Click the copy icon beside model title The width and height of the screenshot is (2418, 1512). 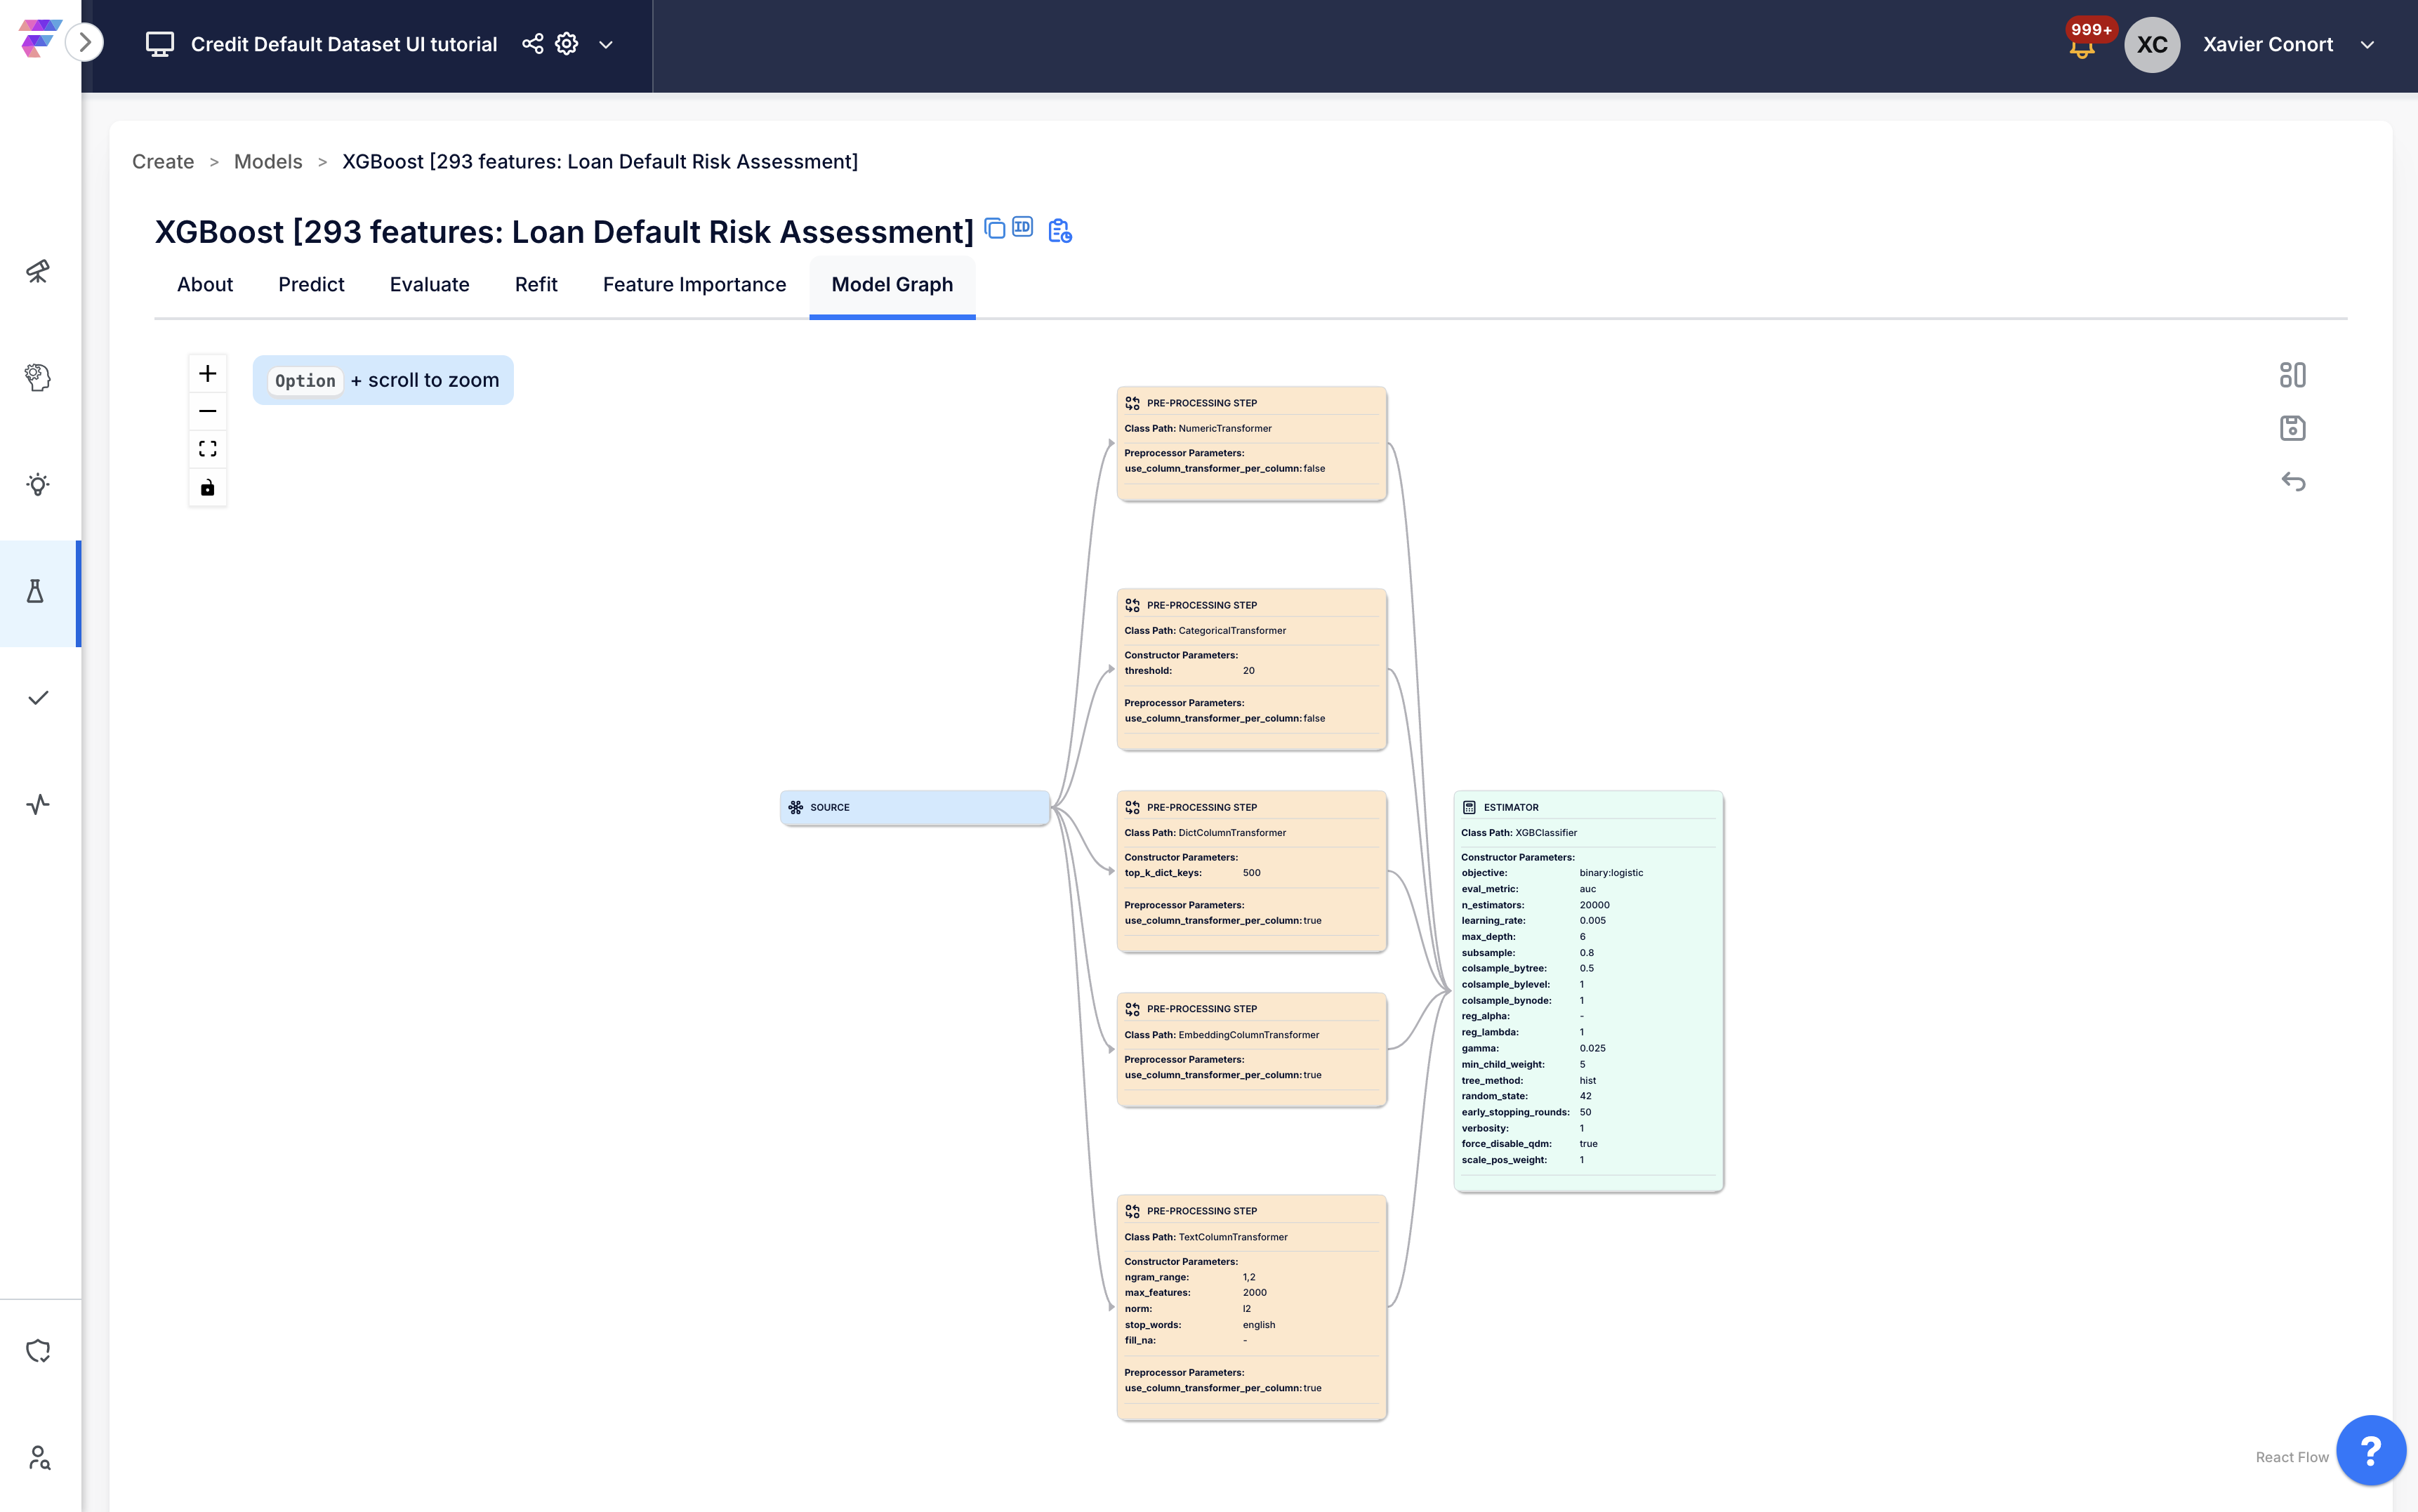tap(994, 229)
